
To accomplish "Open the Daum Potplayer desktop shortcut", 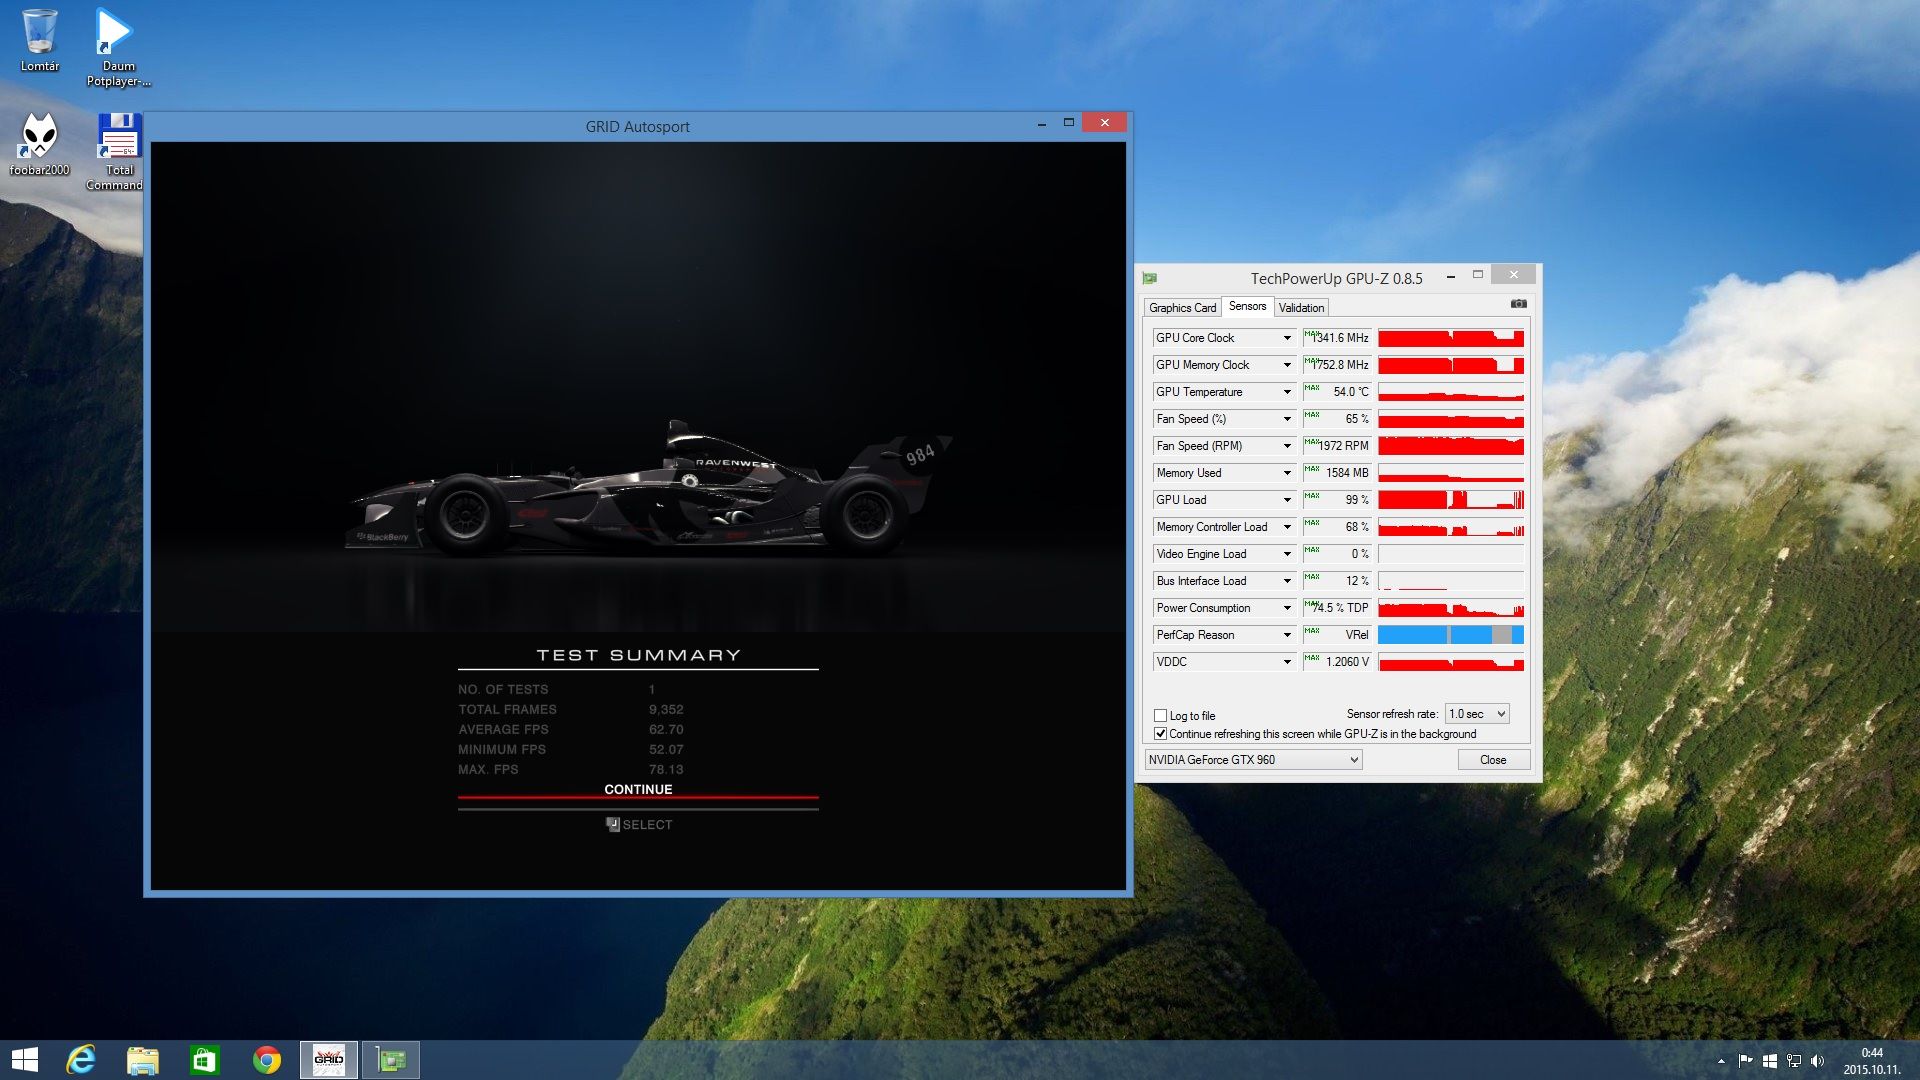I will pyautogui.click(x=118, y=46).
